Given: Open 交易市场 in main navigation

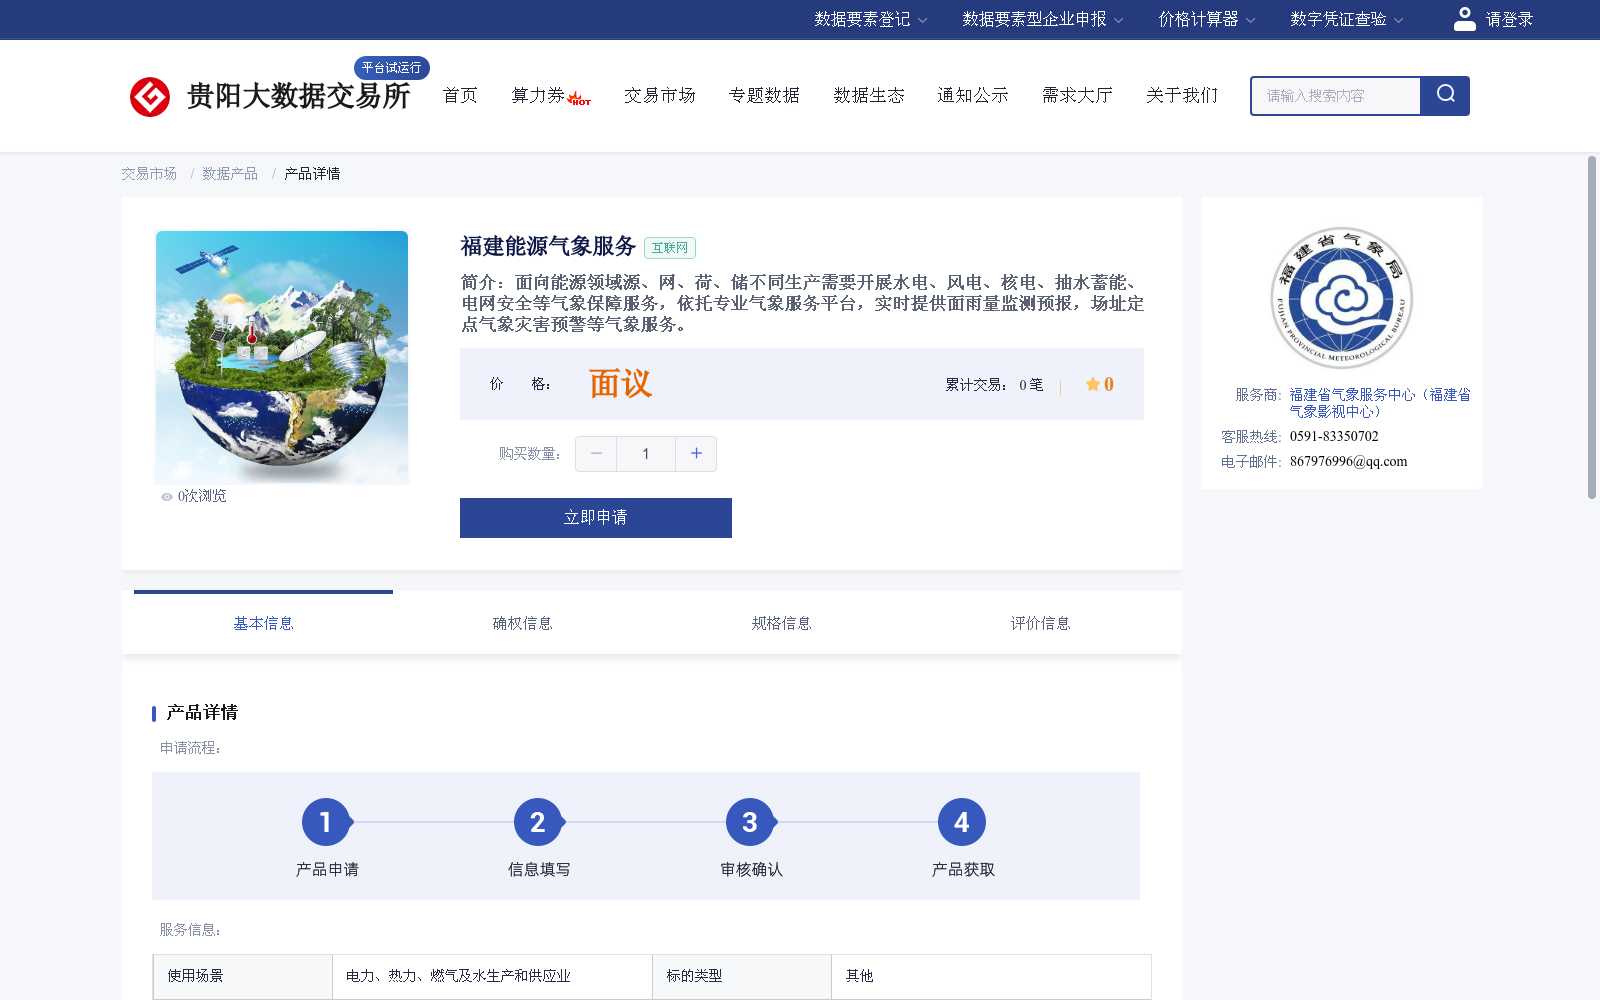Looking at the screenshot, I should point(660,96).
